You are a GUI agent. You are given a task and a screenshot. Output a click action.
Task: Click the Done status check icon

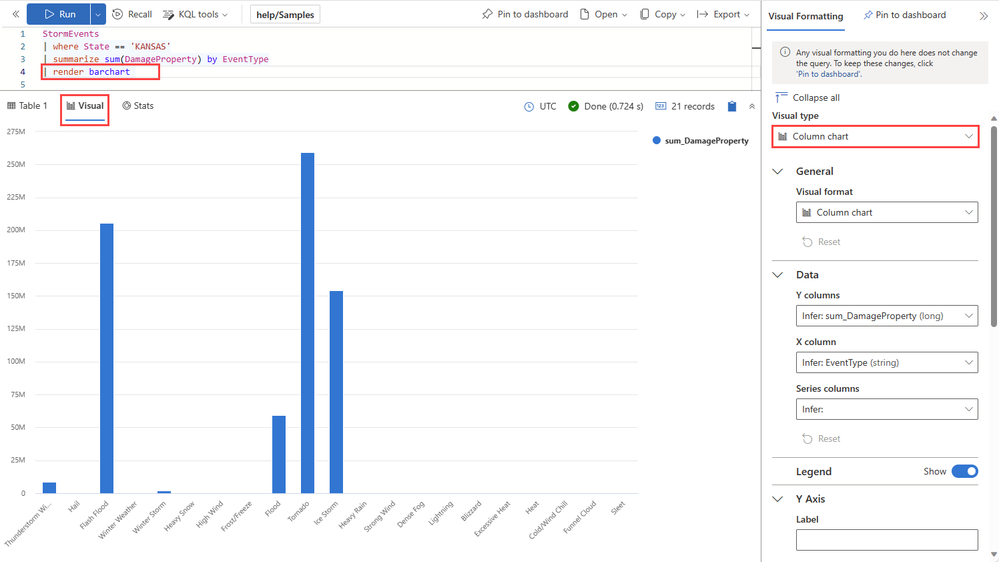[x=573, y=106]
